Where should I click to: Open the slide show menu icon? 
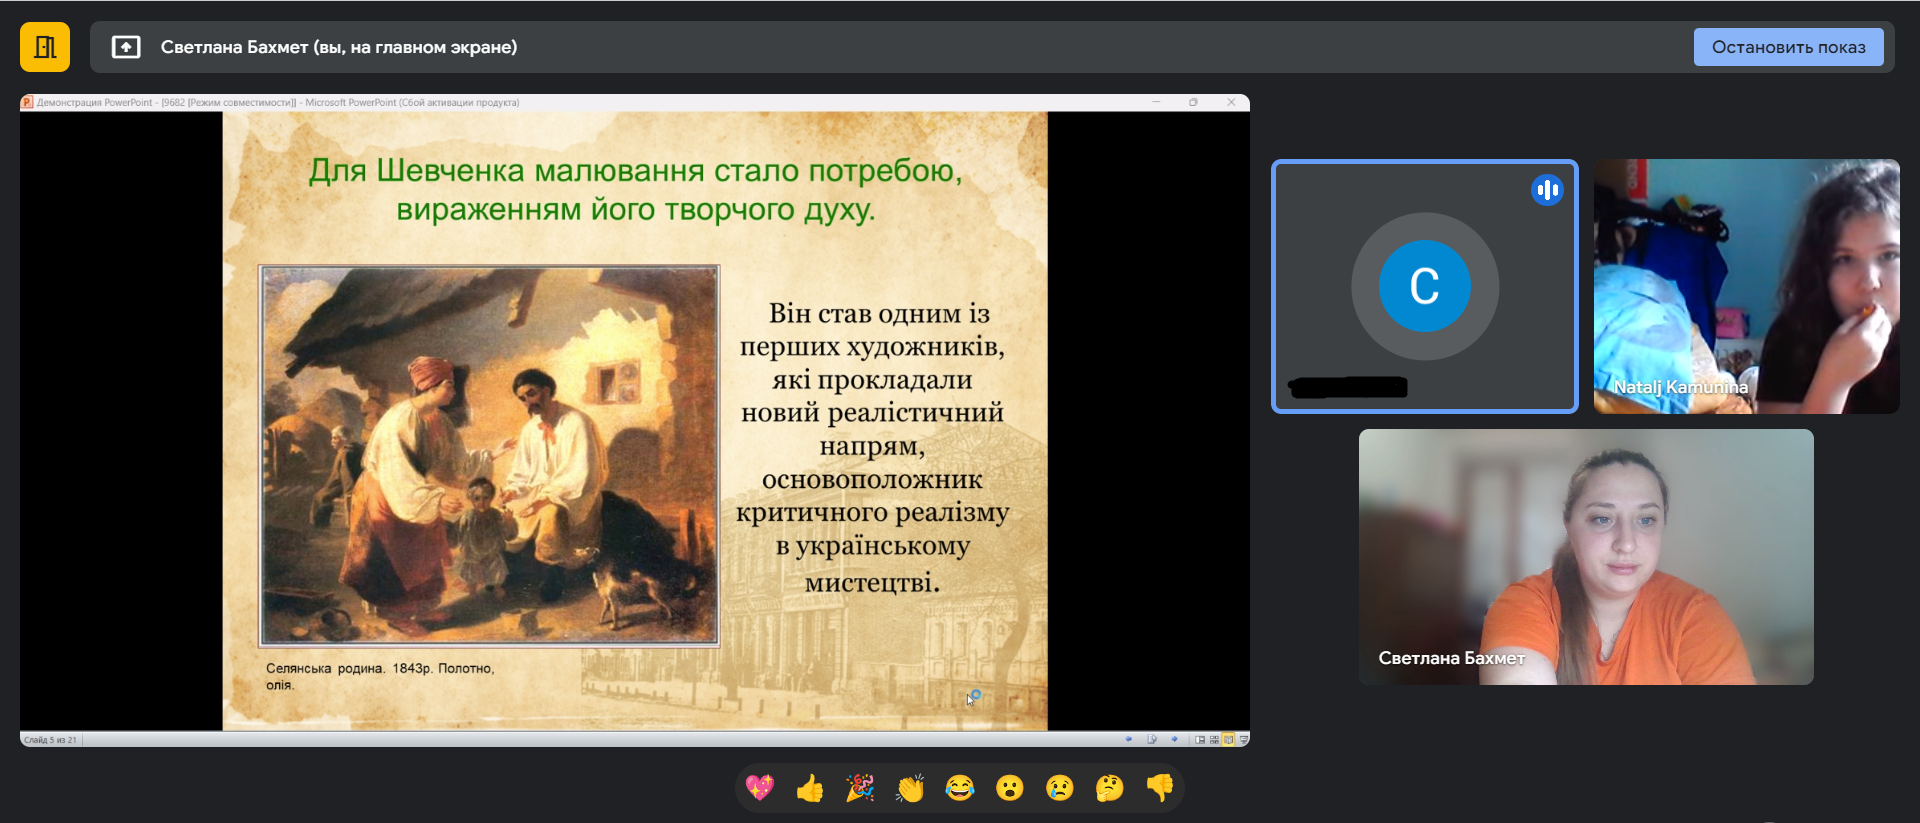coord(1152,739)
